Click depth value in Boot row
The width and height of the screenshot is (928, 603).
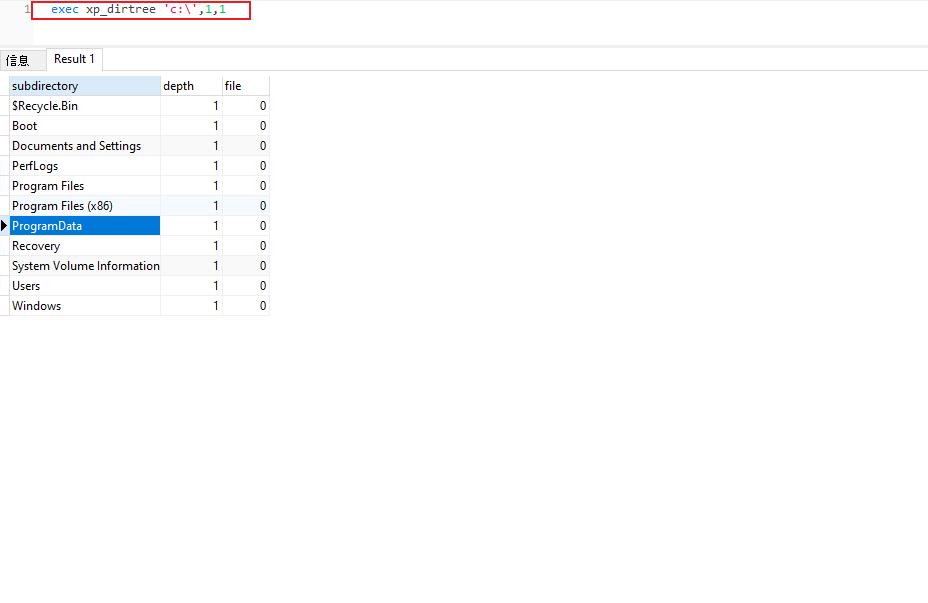[x=191, y=126]
